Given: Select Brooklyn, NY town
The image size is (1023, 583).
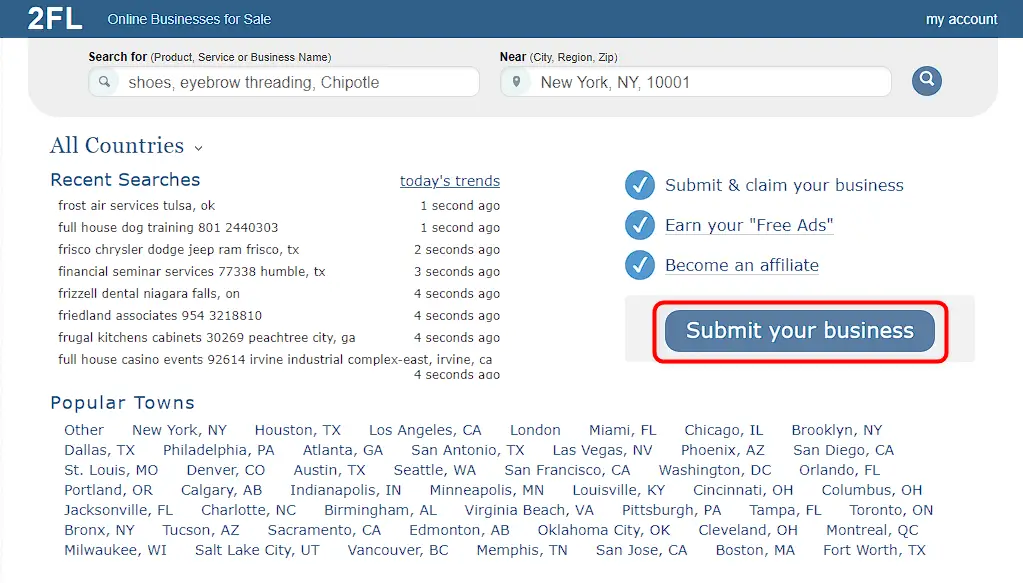Looking at the screenshot, I should click(x=836, y=430).
